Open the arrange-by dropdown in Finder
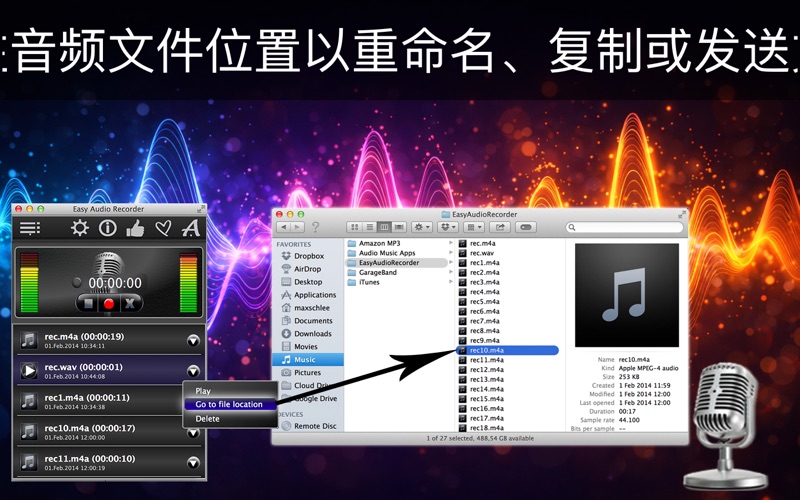800x500 pixels. (x=474, y=227)
